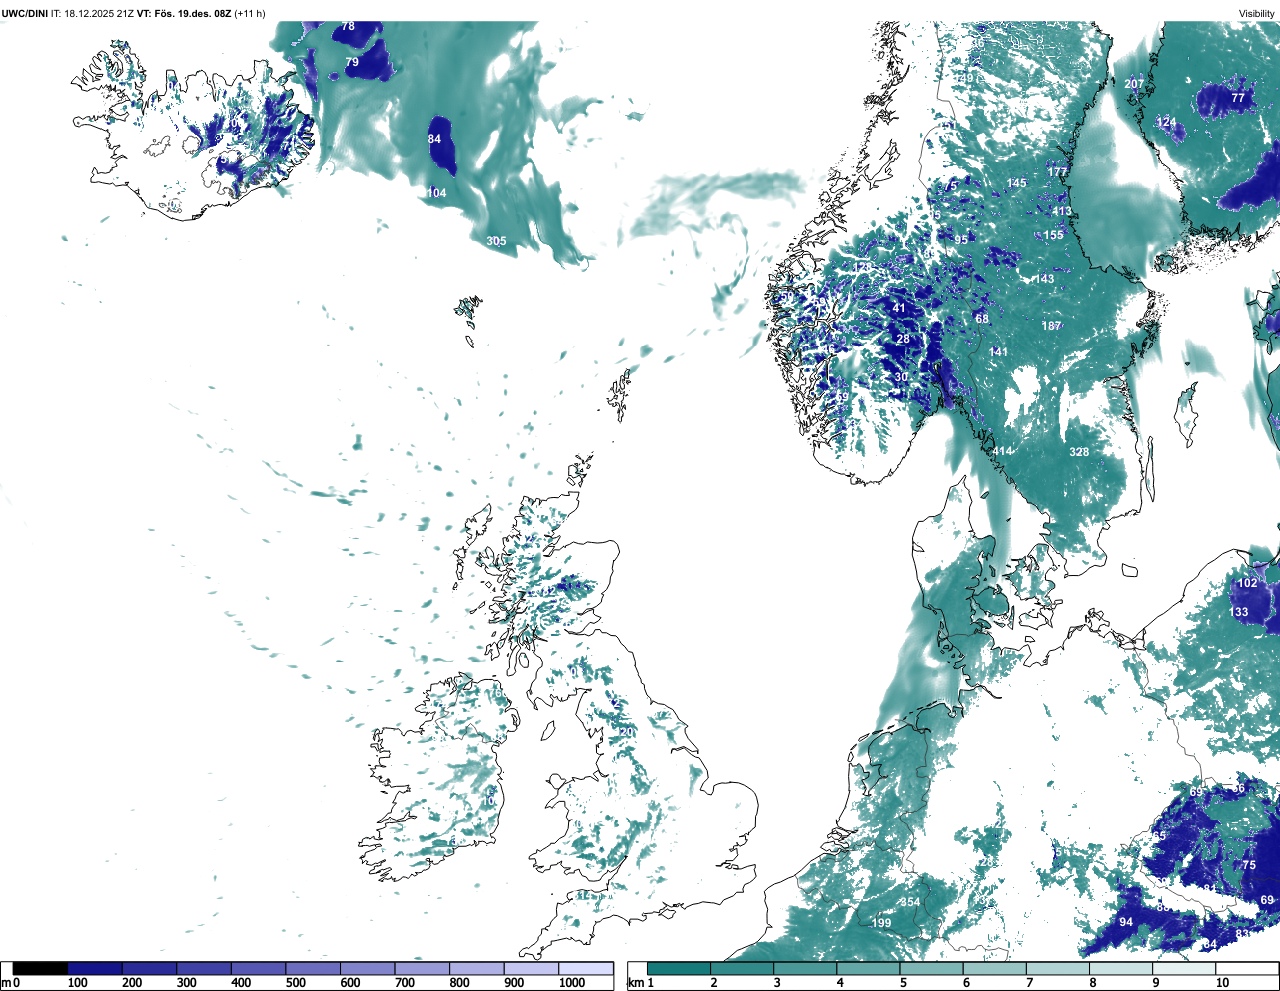Click the map value '305'

pos(496,241)
